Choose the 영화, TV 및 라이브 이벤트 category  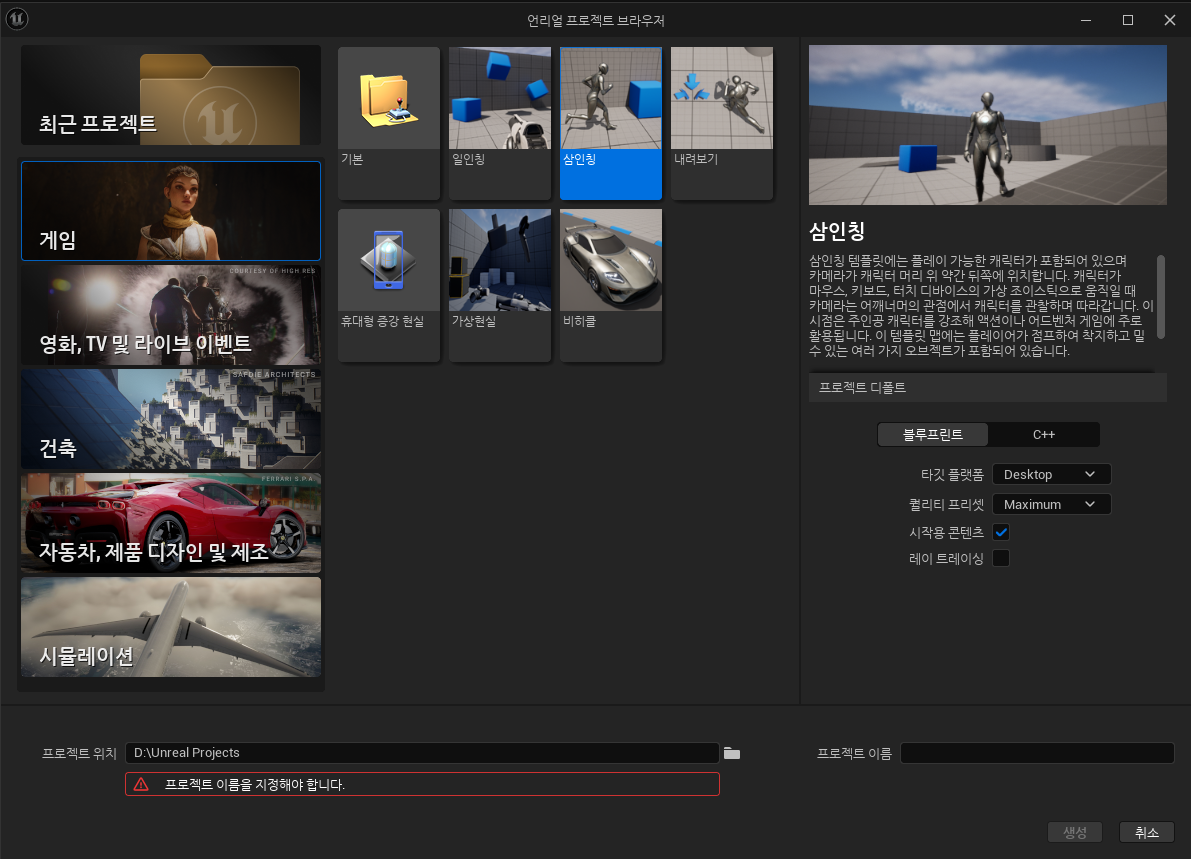[171, 314]
